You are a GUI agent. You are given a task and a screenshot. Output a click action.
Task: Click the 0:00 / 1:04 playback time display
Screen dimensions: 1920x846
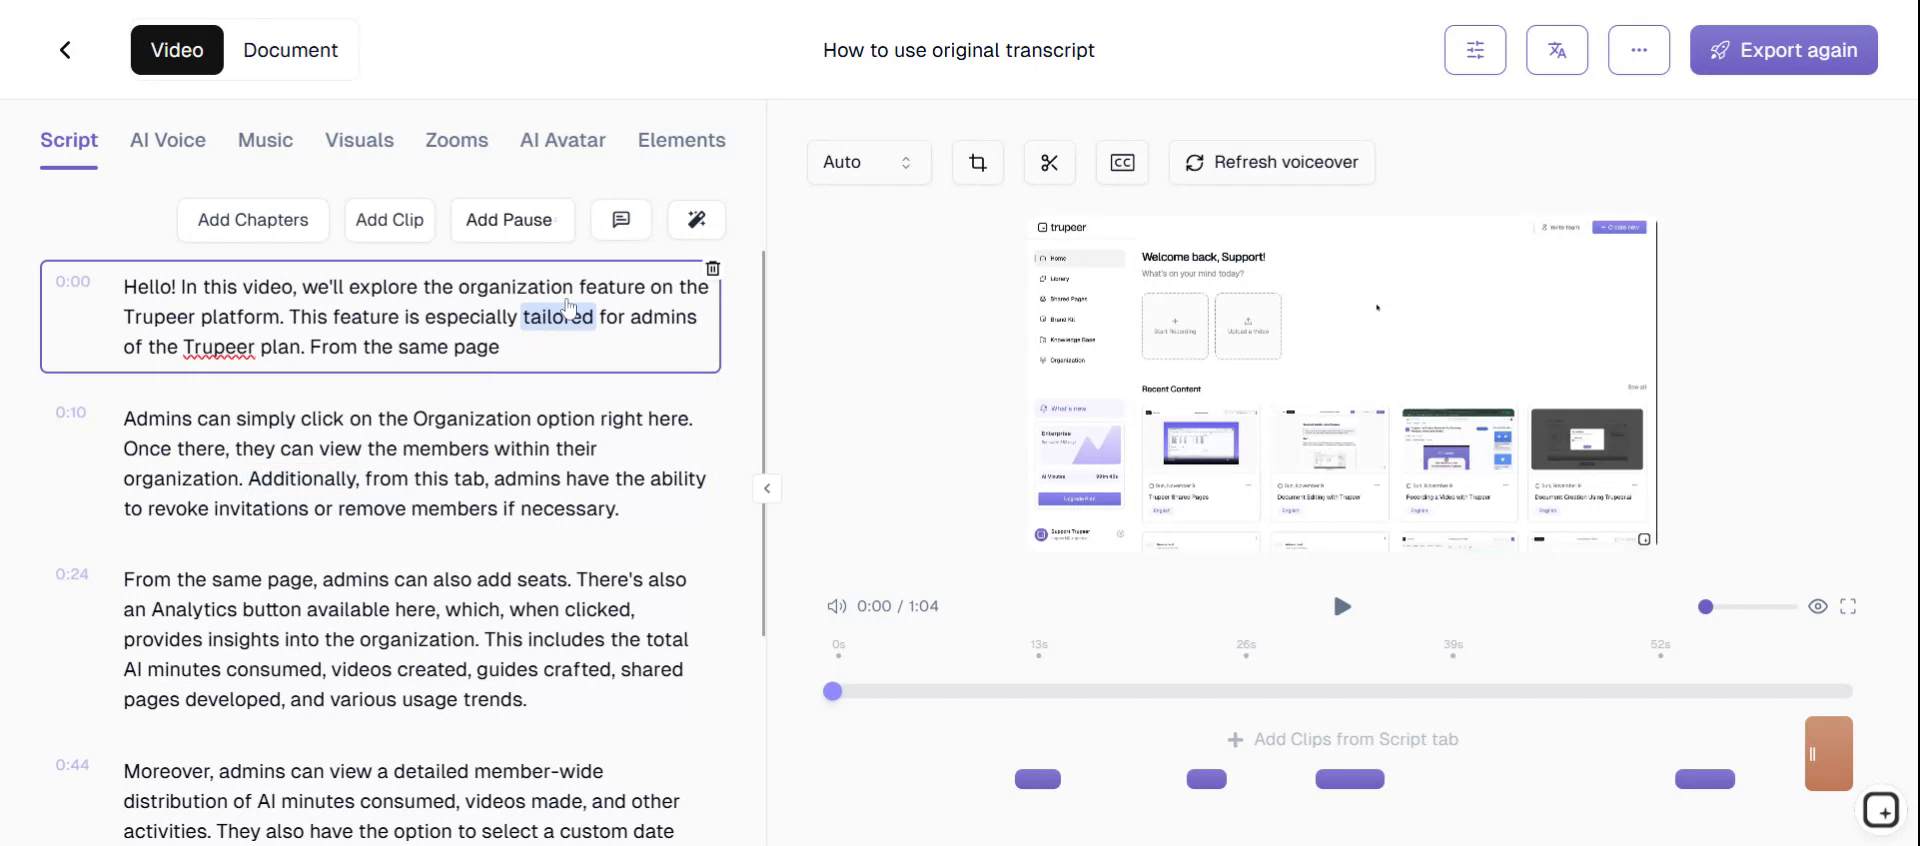pos(898,606)
